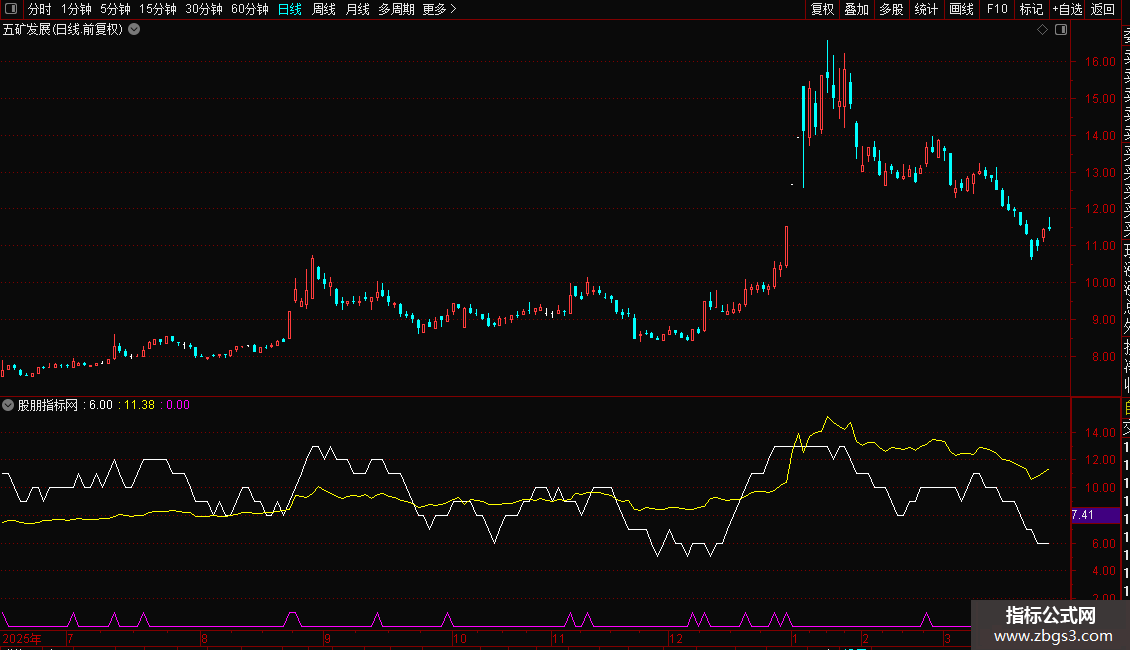Open the 复权 adjustment button
Screen dimensions: 1130x650
point(822,9)
